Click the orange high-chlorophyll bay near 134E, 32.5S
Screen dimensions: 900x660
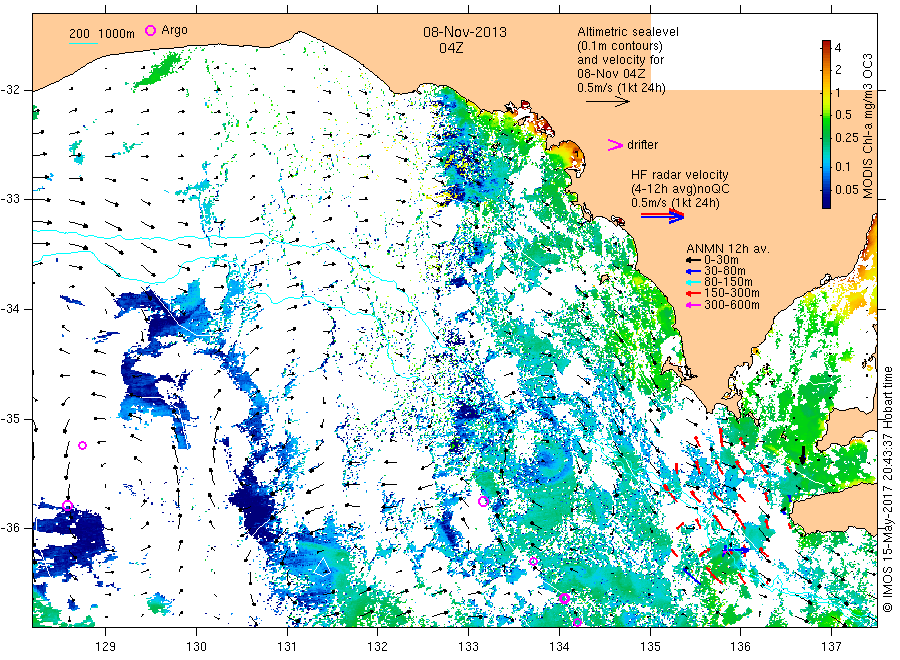[x=567, y=154]
